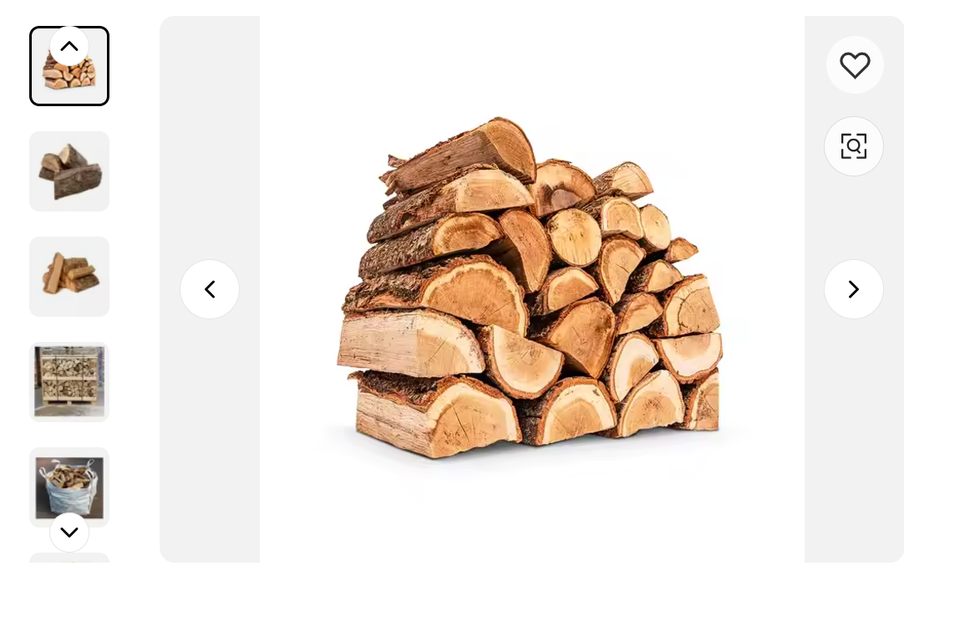
Task: Move thumbnail list down with chevron arrow
Action: (69, 532)
